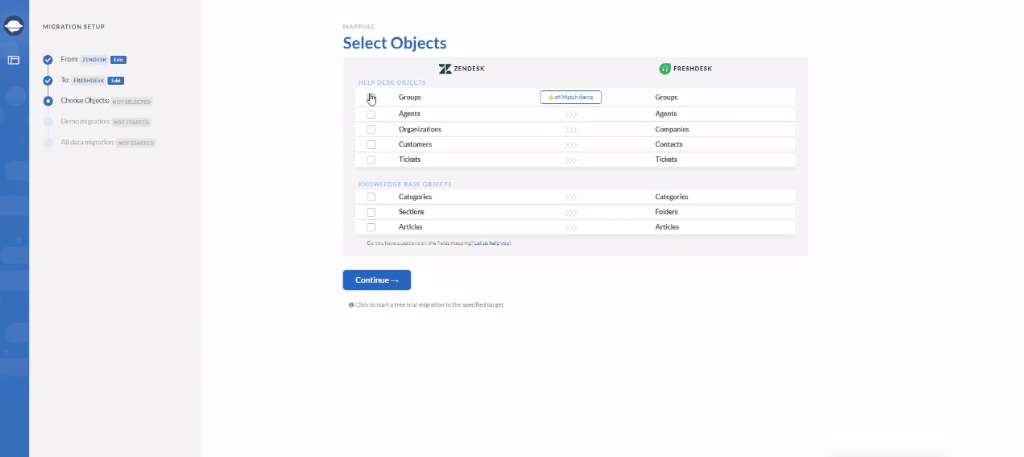Click the arrows icon in Customers row
The height and width of the screenshot is (457, 1024).
[571, 144]
